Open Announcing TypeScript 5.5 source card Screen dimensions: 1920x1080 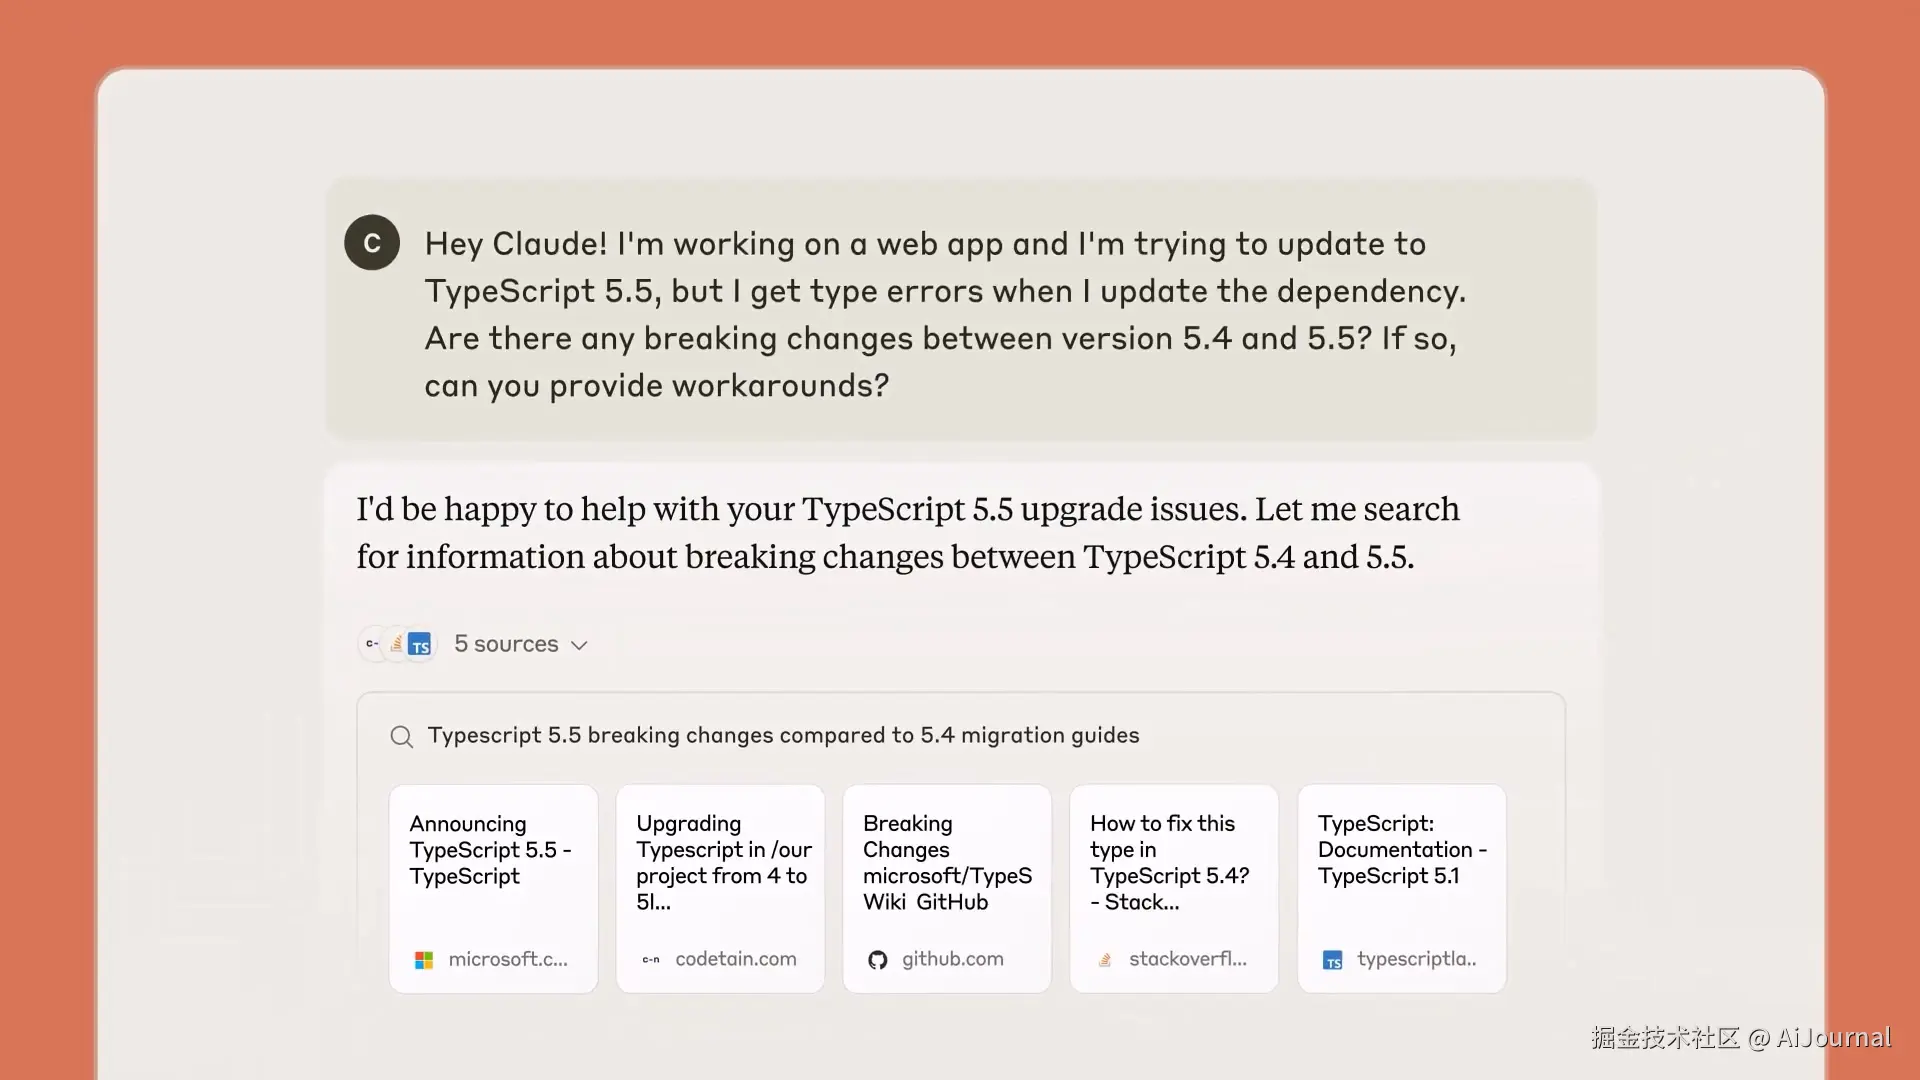tap(493, 870)
